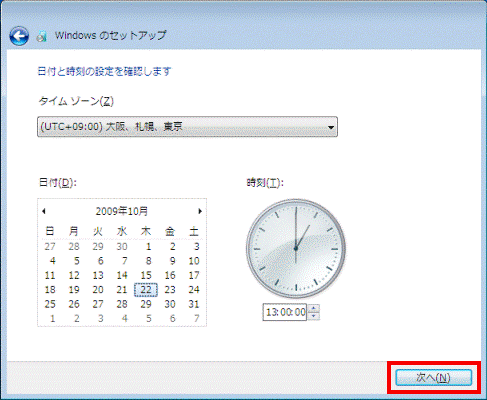Select day 10 in the calendar

click(x=194, y=261)
